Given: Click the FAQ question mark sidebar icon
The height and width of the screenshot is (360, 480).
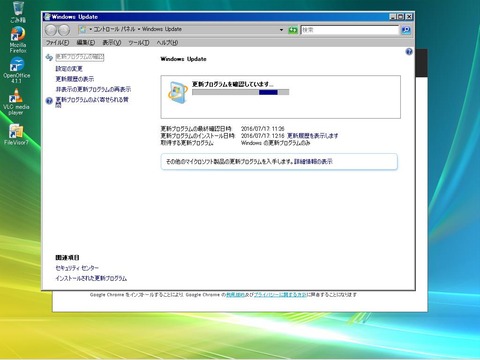Looking at the screenshot, I should coord(49,100).
